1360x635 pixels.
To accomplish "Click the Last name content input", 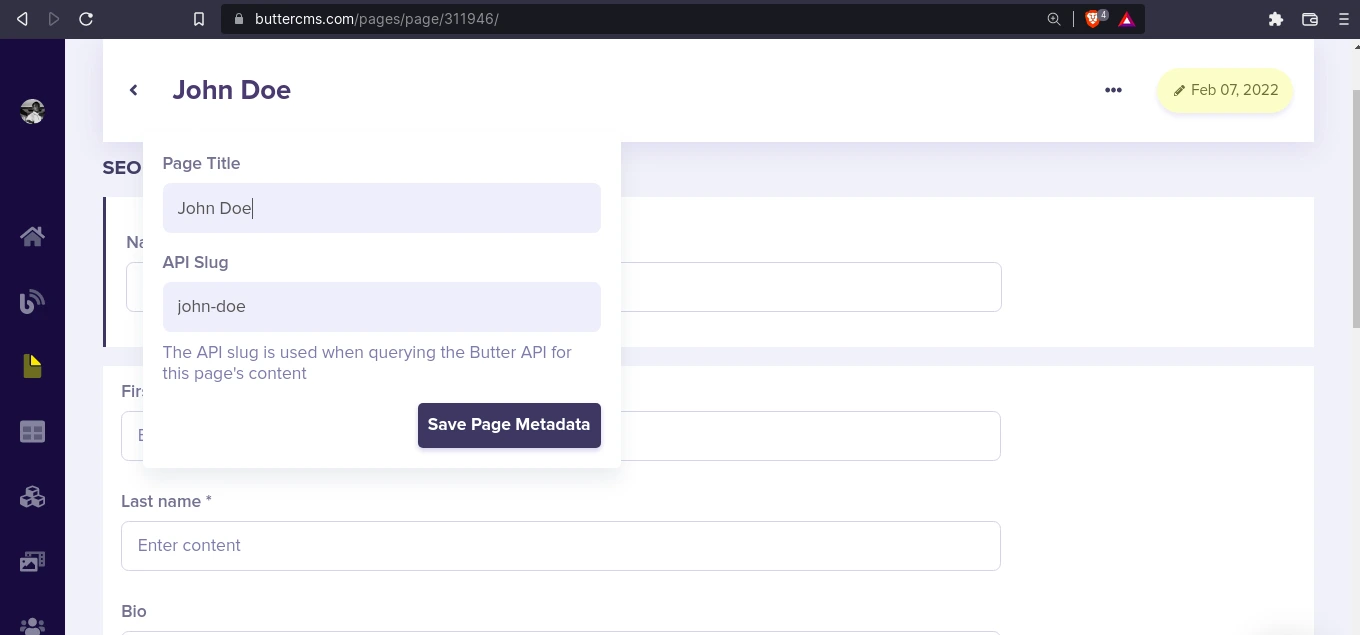I will (561, 546).
